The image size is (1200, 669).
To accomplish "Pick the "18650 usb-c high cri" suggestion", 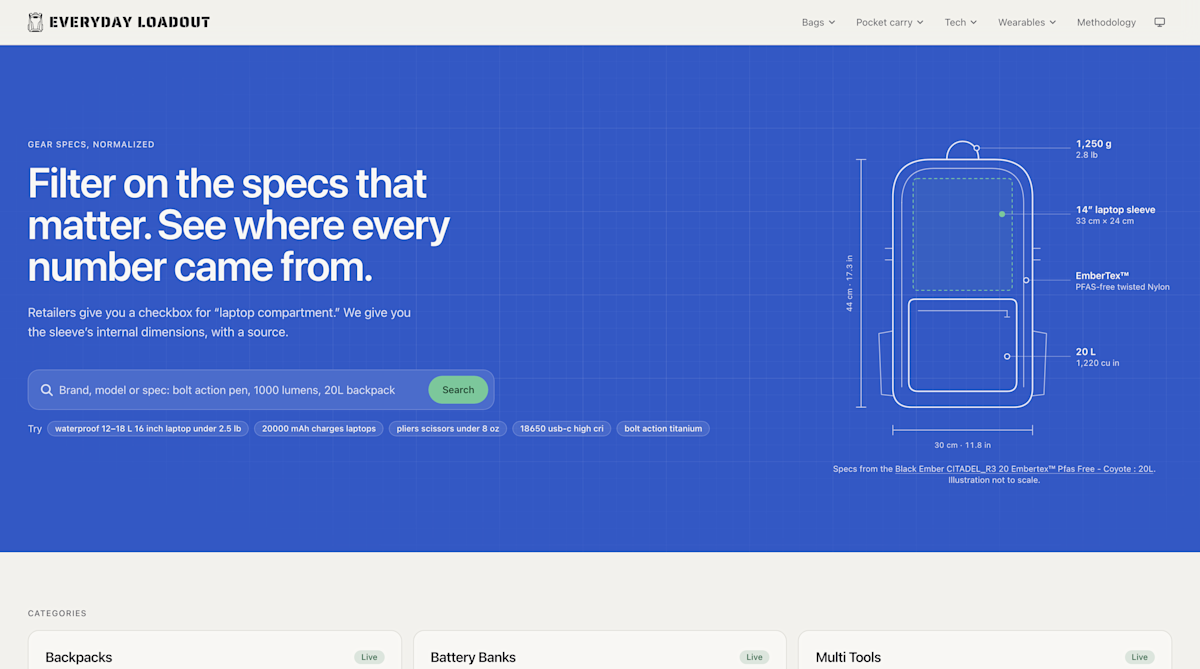I will tap(562, 429).
